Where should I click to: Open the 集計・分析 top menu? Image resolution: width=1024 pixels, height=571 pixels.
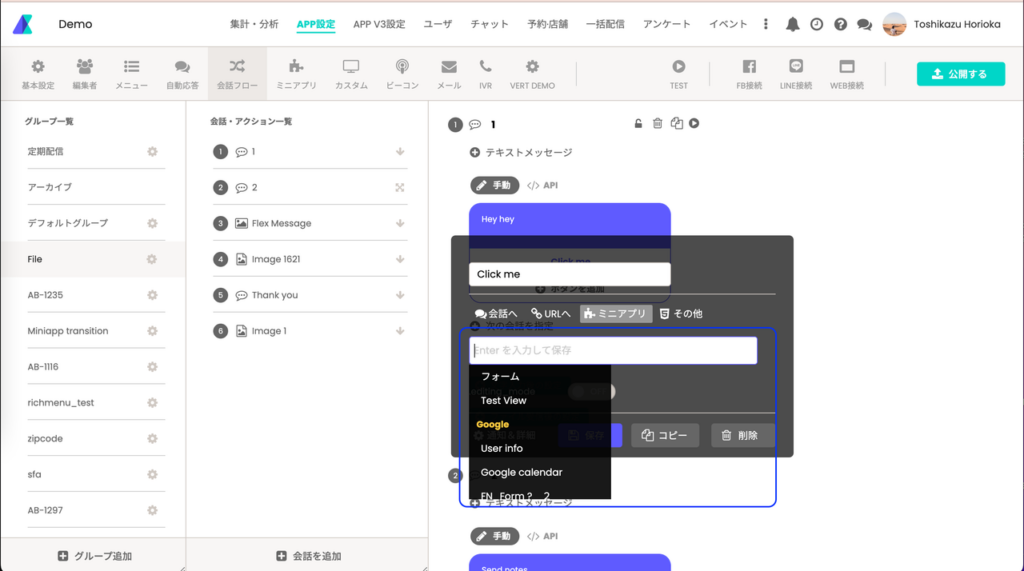(x=254, y=24)
